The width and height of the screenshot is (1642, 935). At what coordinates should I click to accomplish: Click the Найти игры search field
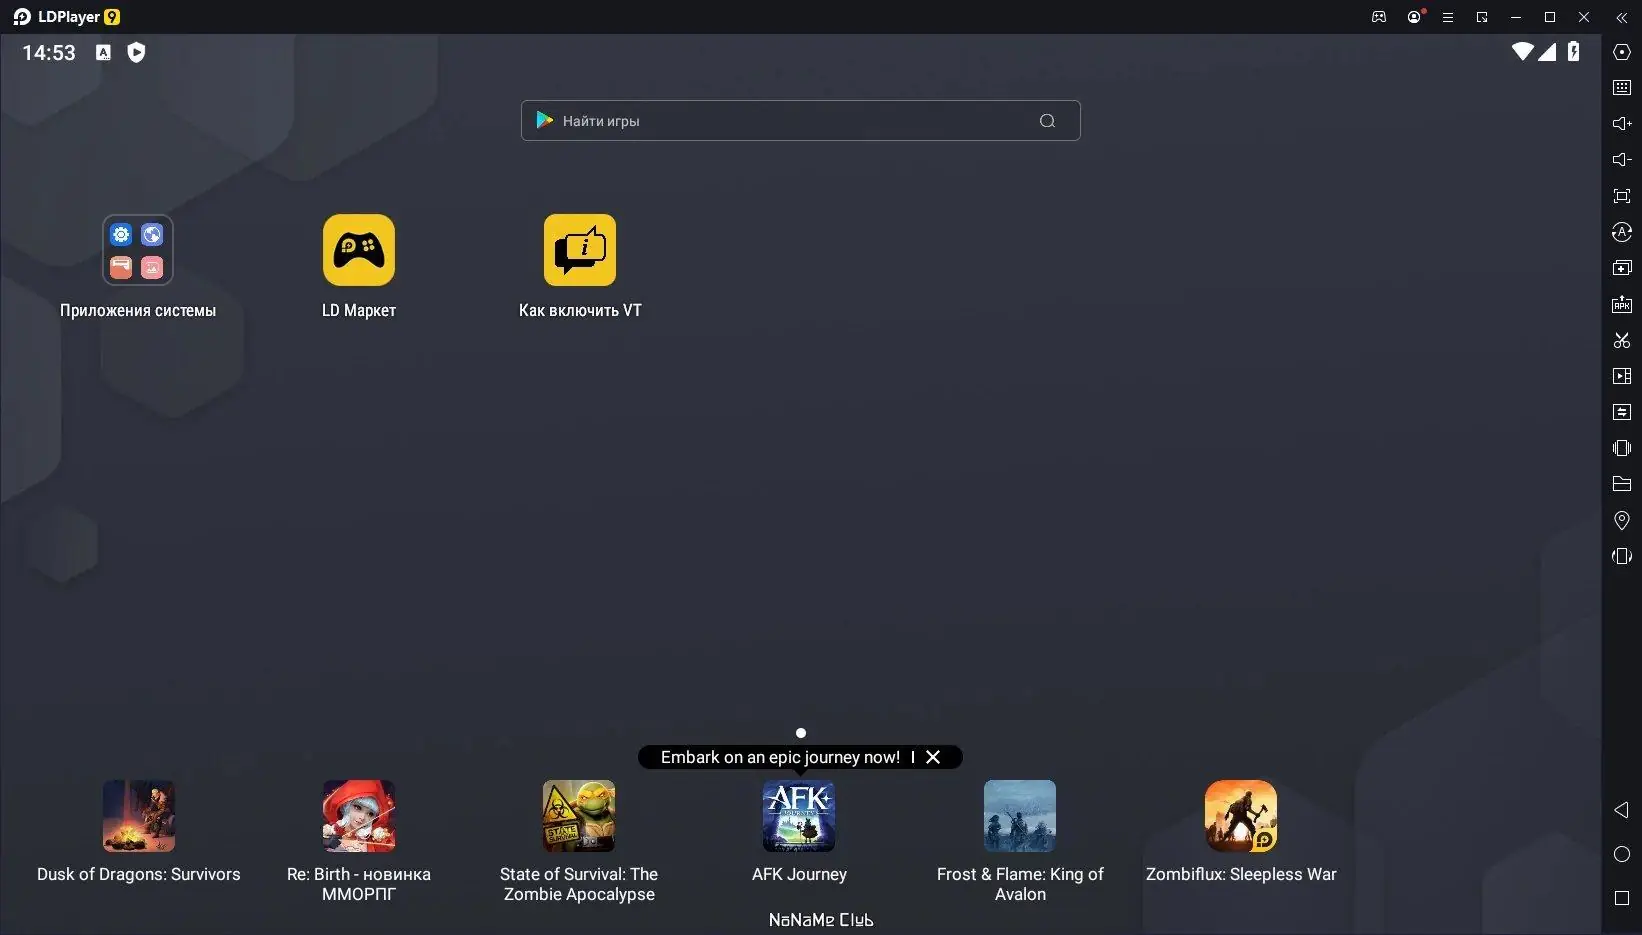click(x=800, y=121)
